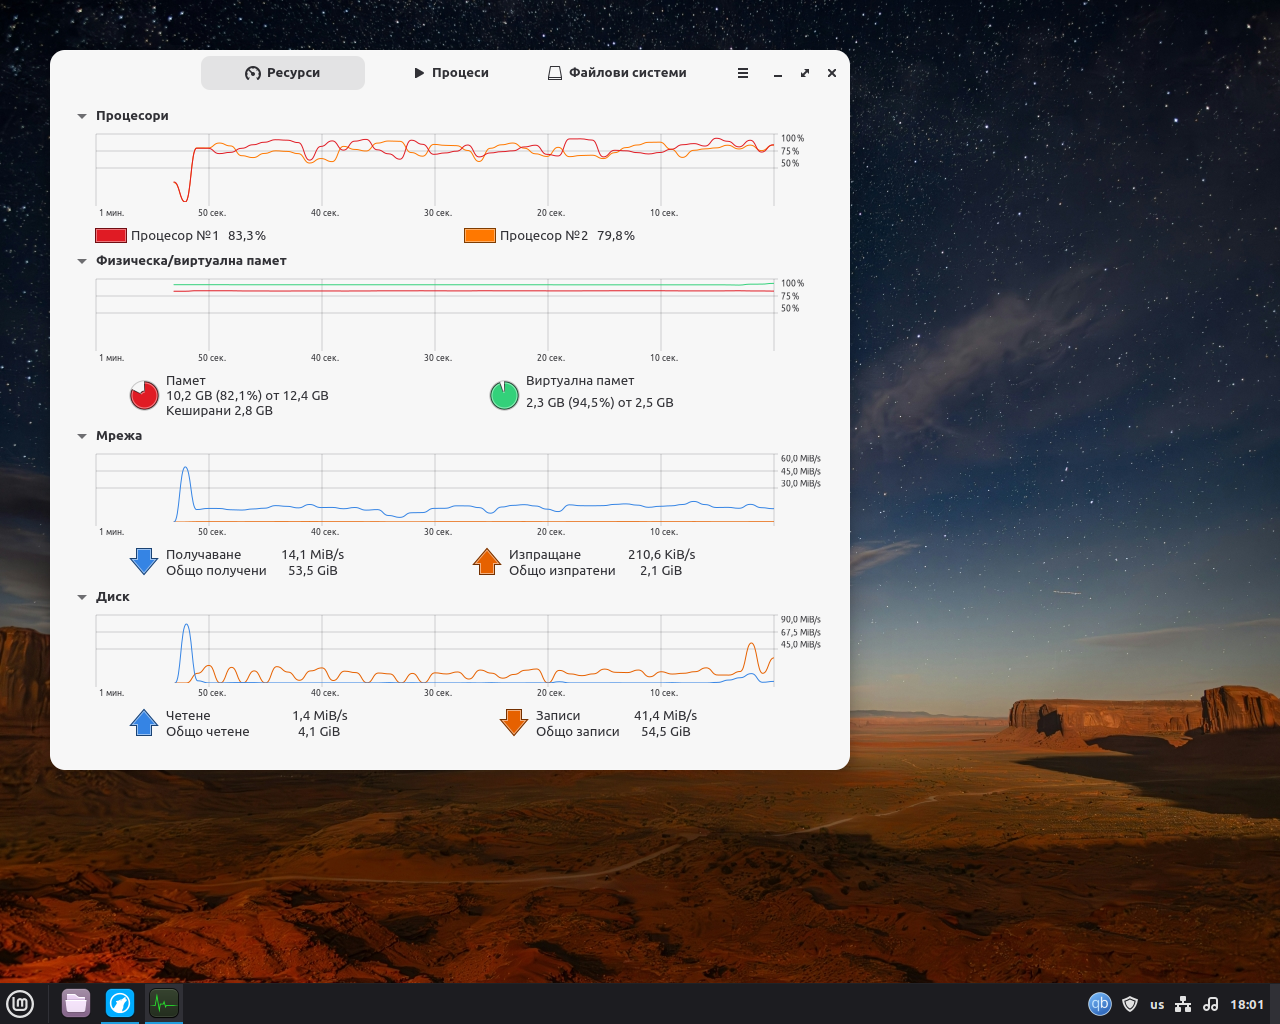Open the music note sound tray icon
This screenshot has height=1024, width=1280.
click(x=1210, y=1004)
